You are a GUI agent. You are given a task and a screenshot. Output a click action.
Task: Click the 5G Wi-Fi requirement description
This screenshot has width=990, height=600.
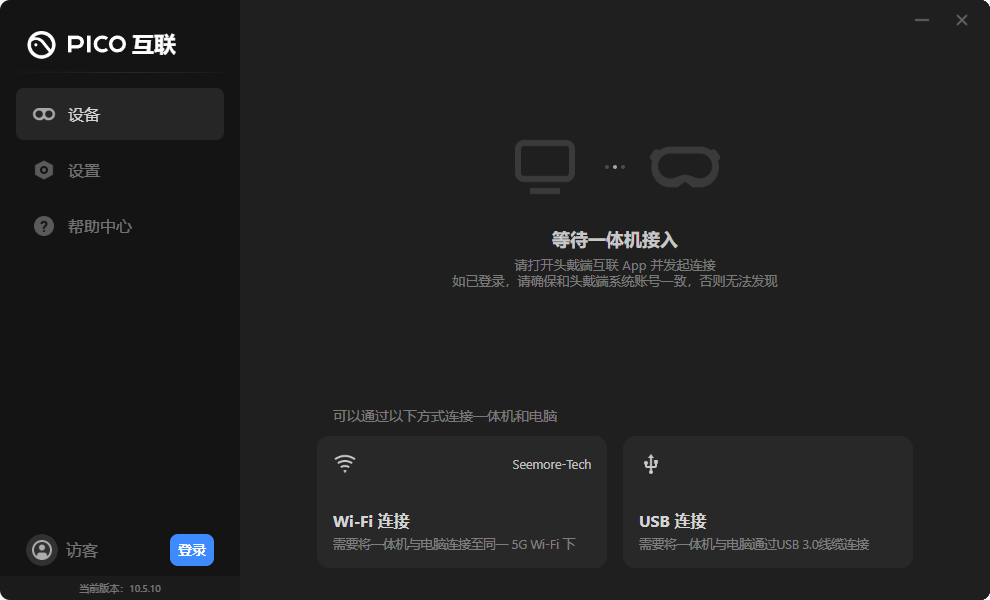coord(454,544)
